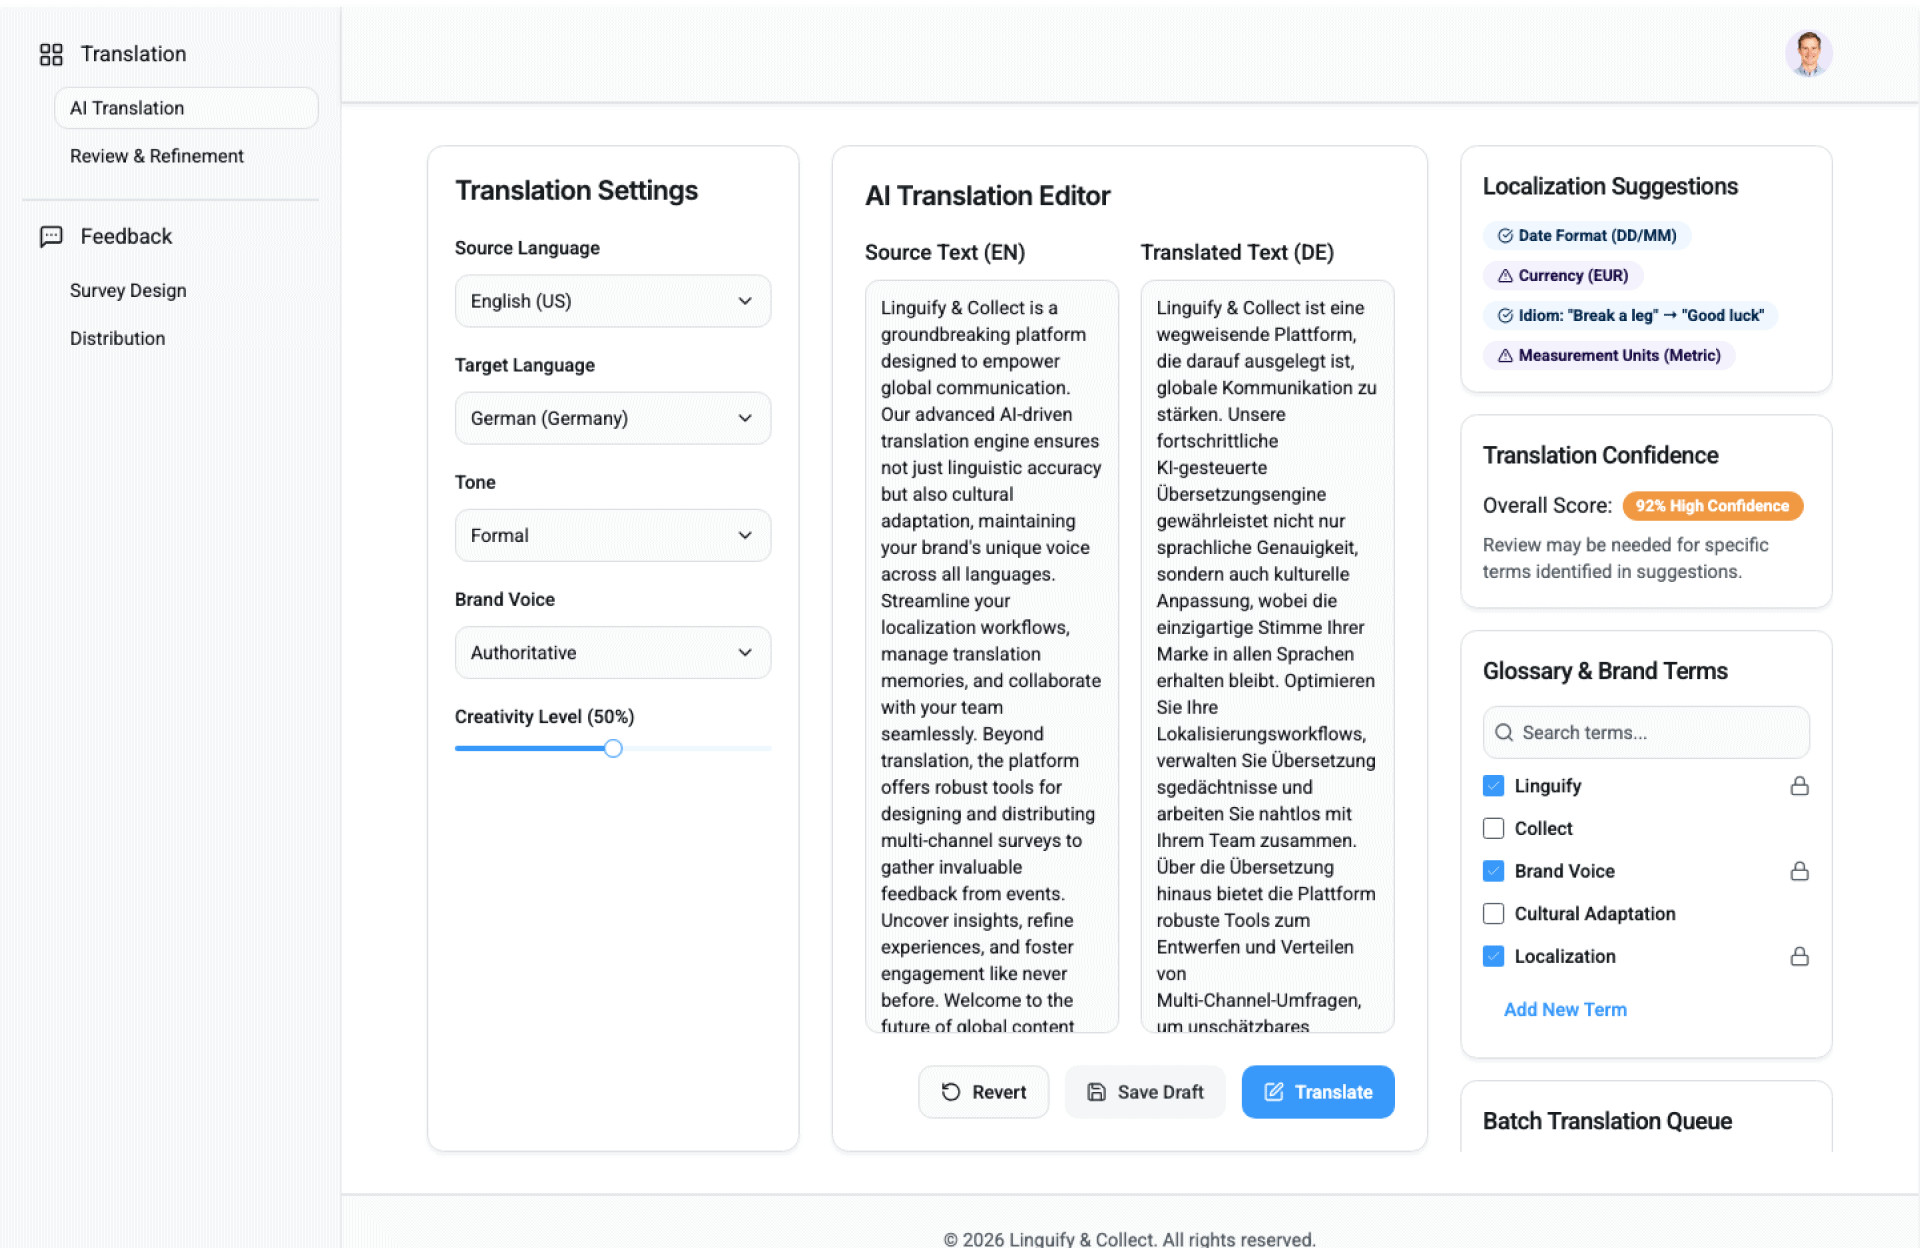Expand the Target Language German dropdown
The width and height of the screenshot is (1920, 1248).
click(612, 418)
